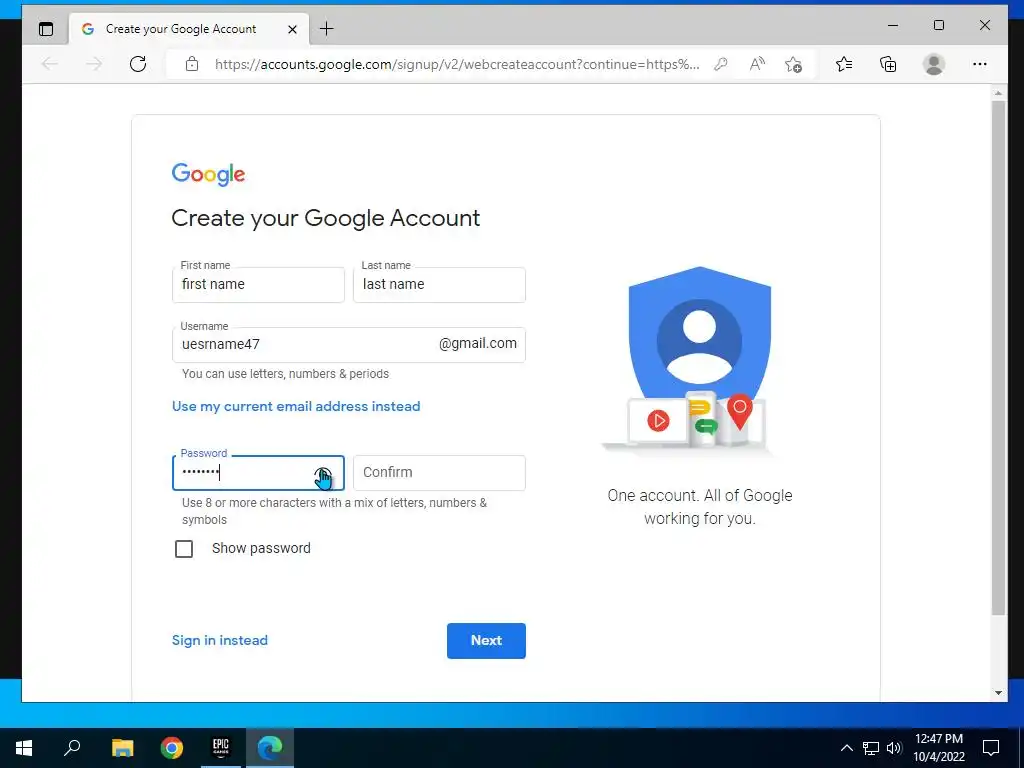Image resolution: width=1024 pixels, height=768 pixels.
Task: Switch to Microsoft Edge taskbar icon
Action: [x=270, y=748]
